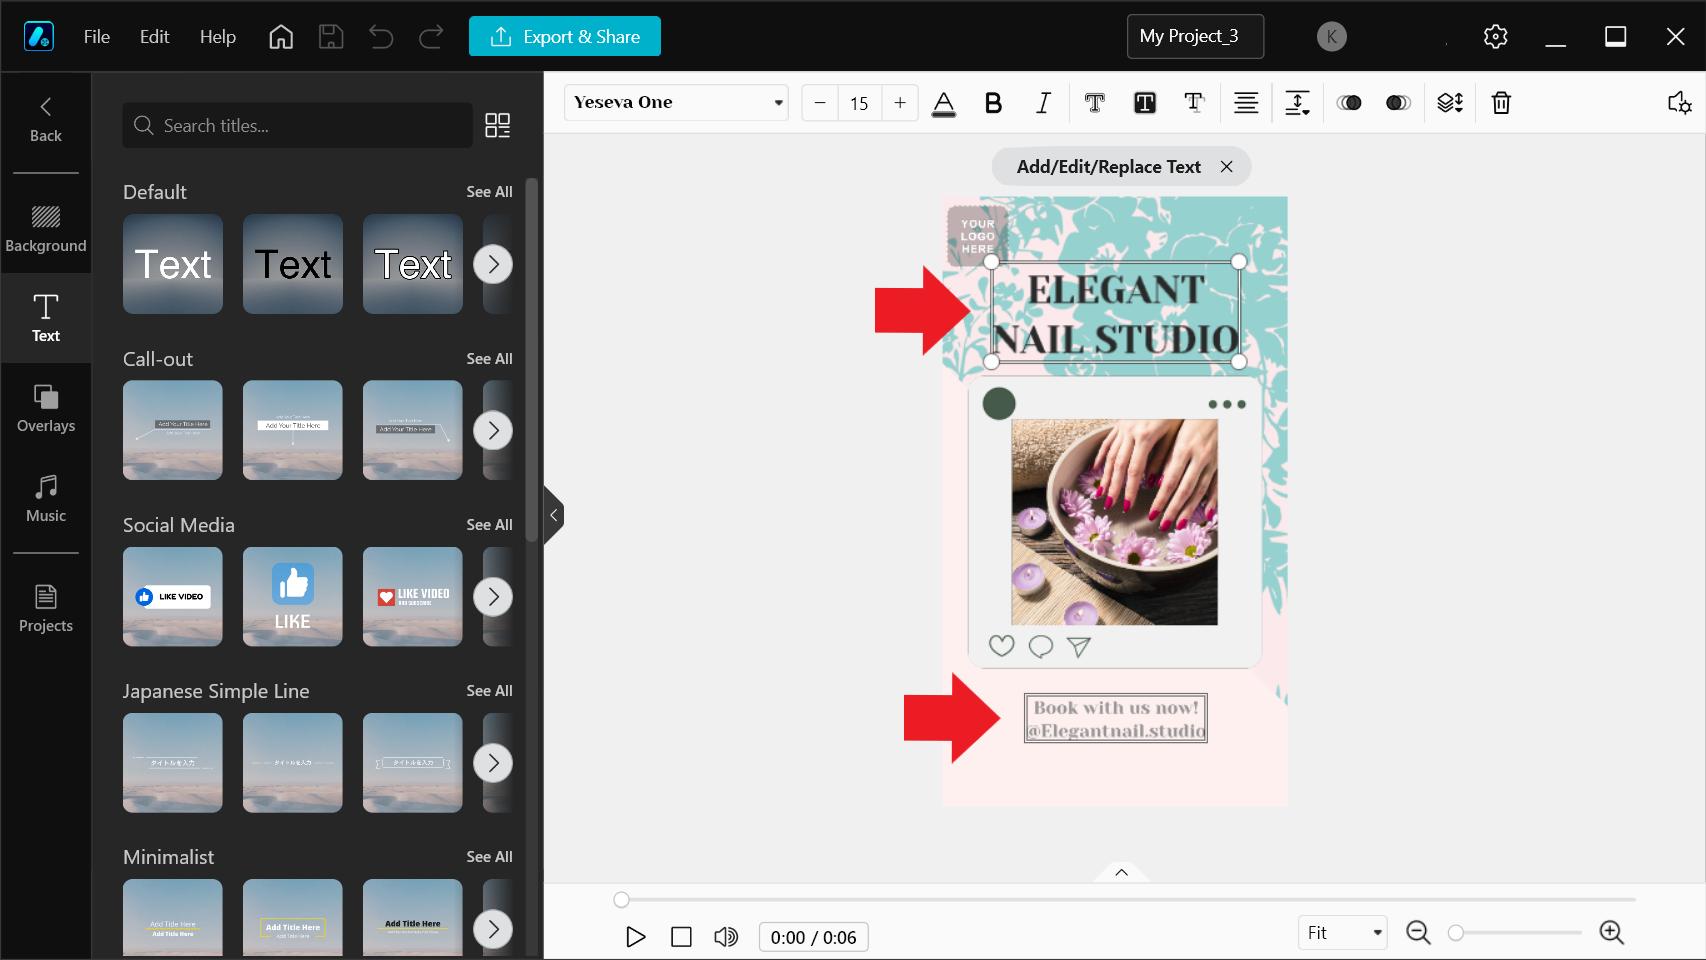Open the text-to-speech settings icon

point(1678,103)
